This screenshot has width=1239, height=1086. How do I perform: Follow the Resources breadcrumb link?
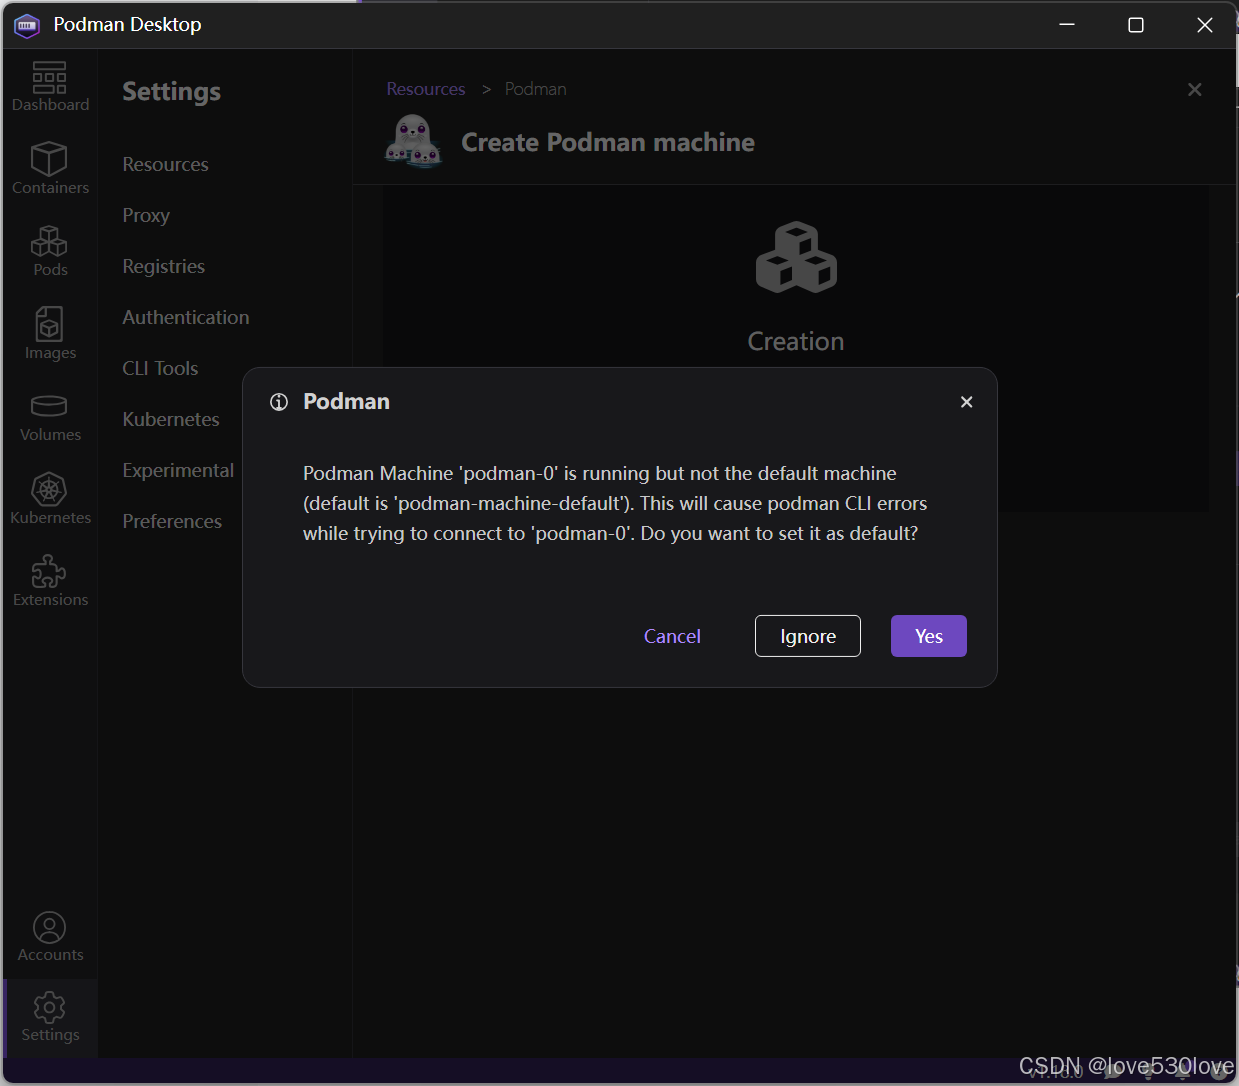coord(426,89)
